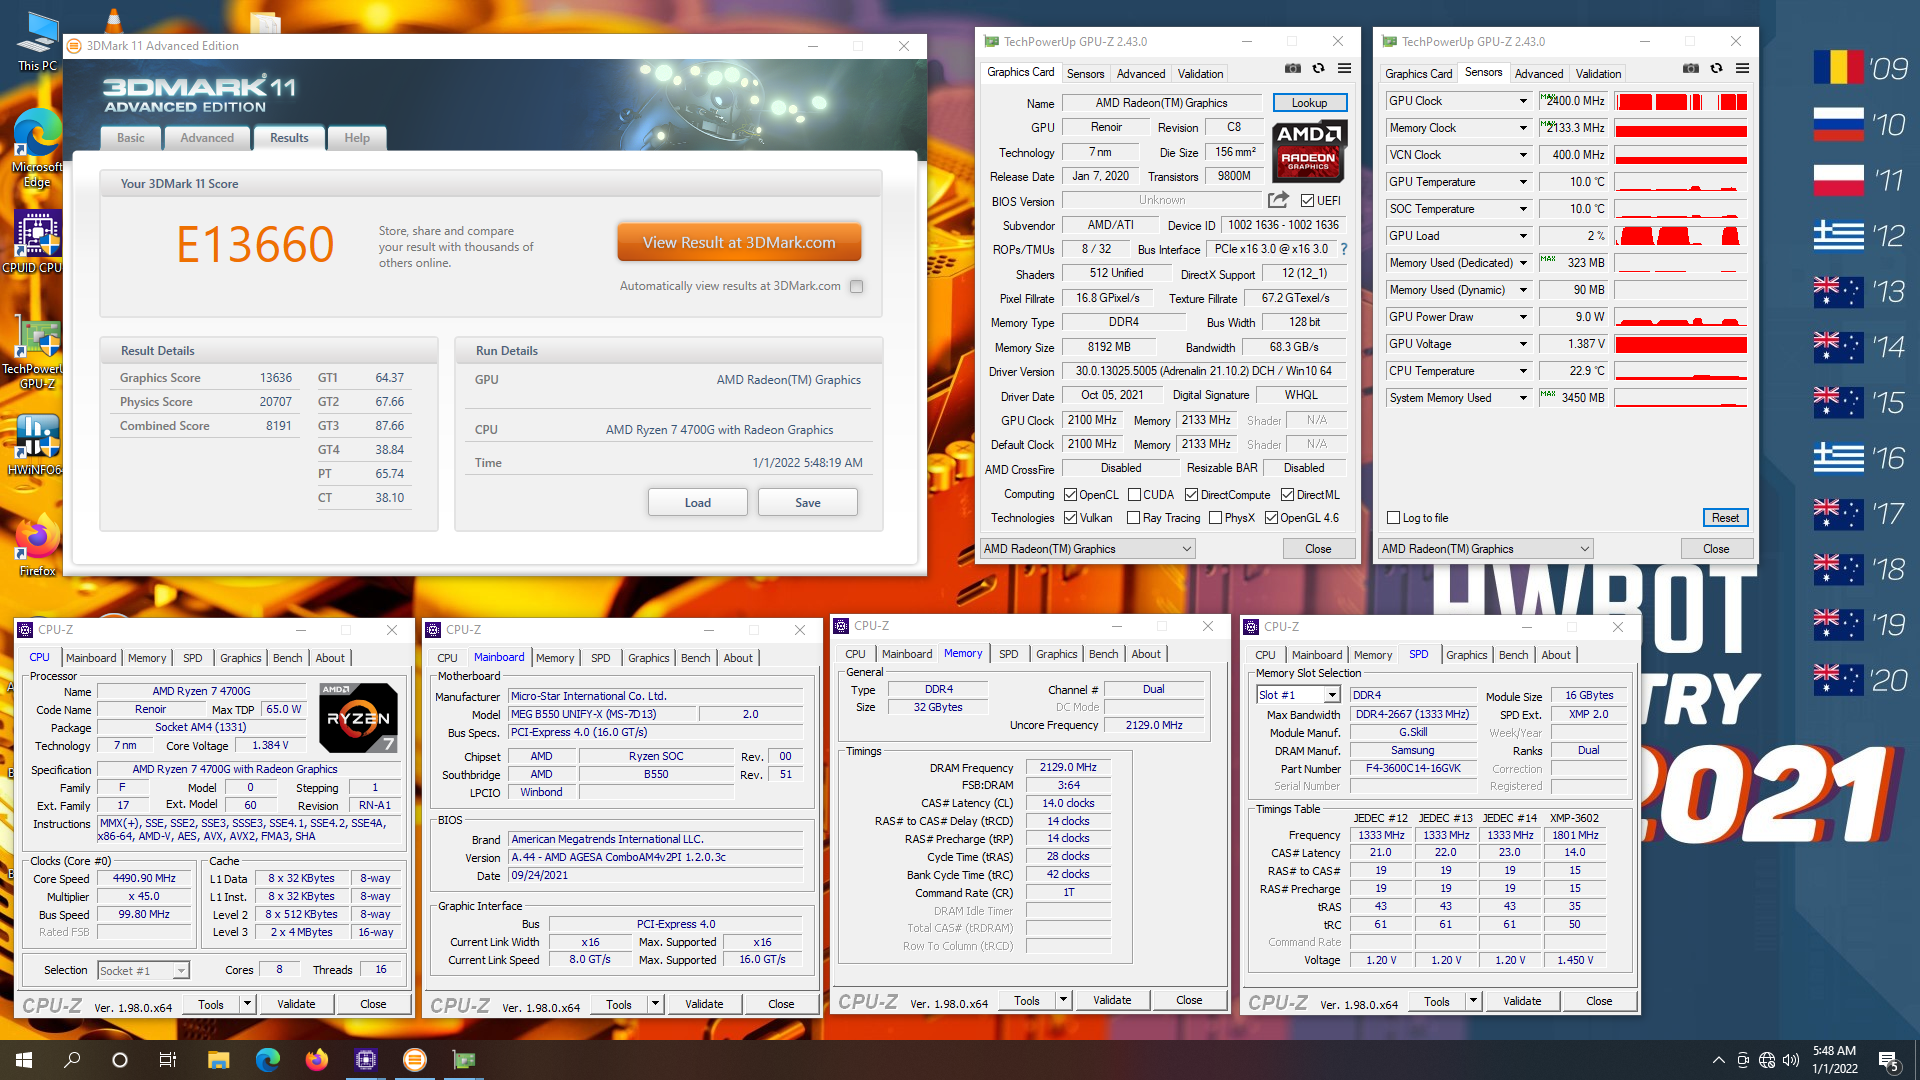1920x1080 pixels.
Task: Open Microsoft Edge desktop shortcut
Action: pyautogui.click(x=37, y=147)
